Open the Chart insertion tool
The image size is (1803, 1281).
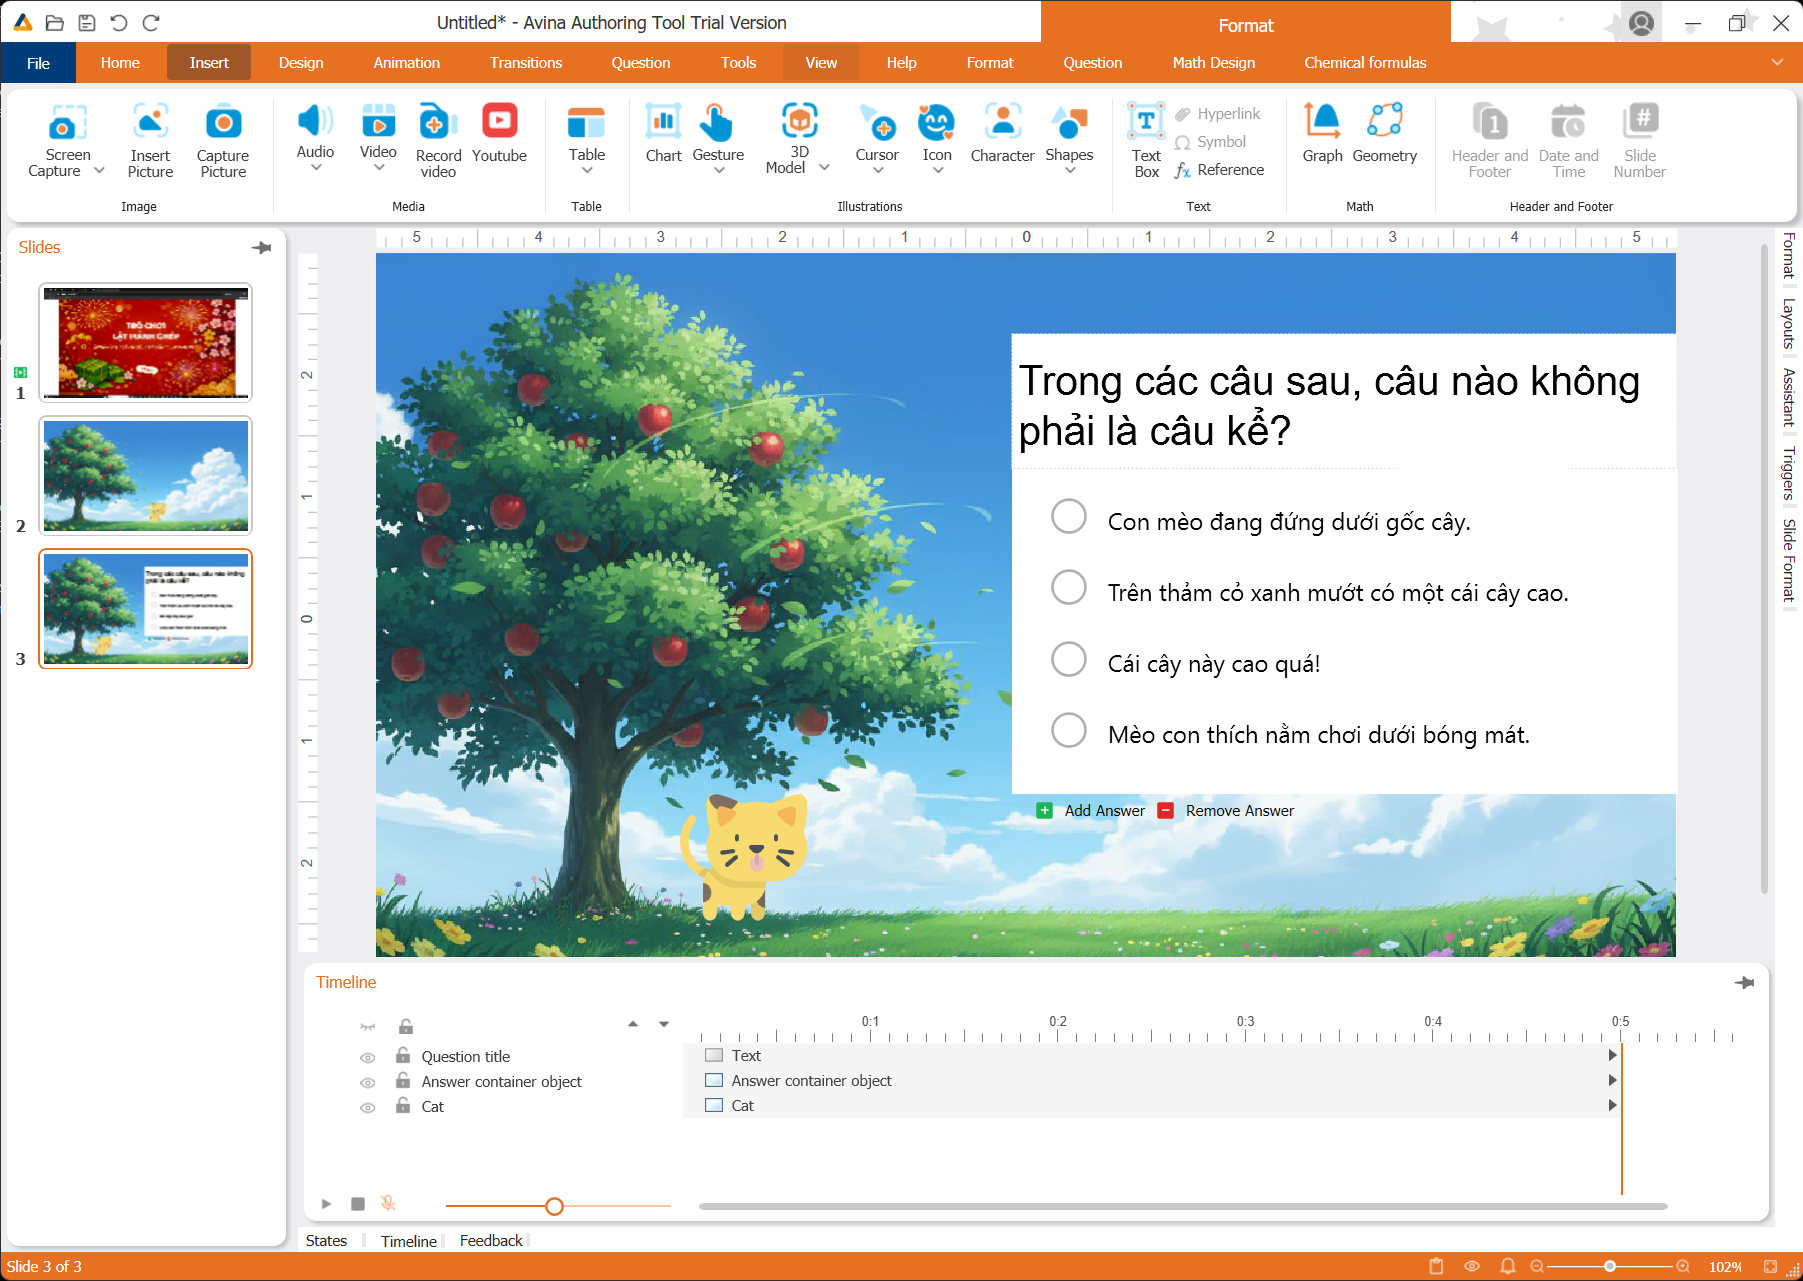click(663, 133)
